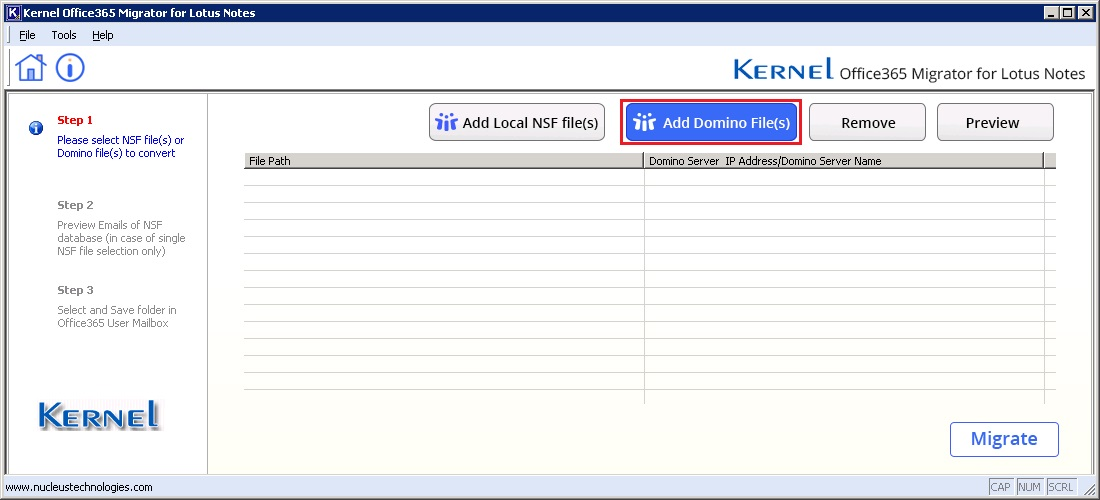Open the Help menu

(x=102, y=35)
